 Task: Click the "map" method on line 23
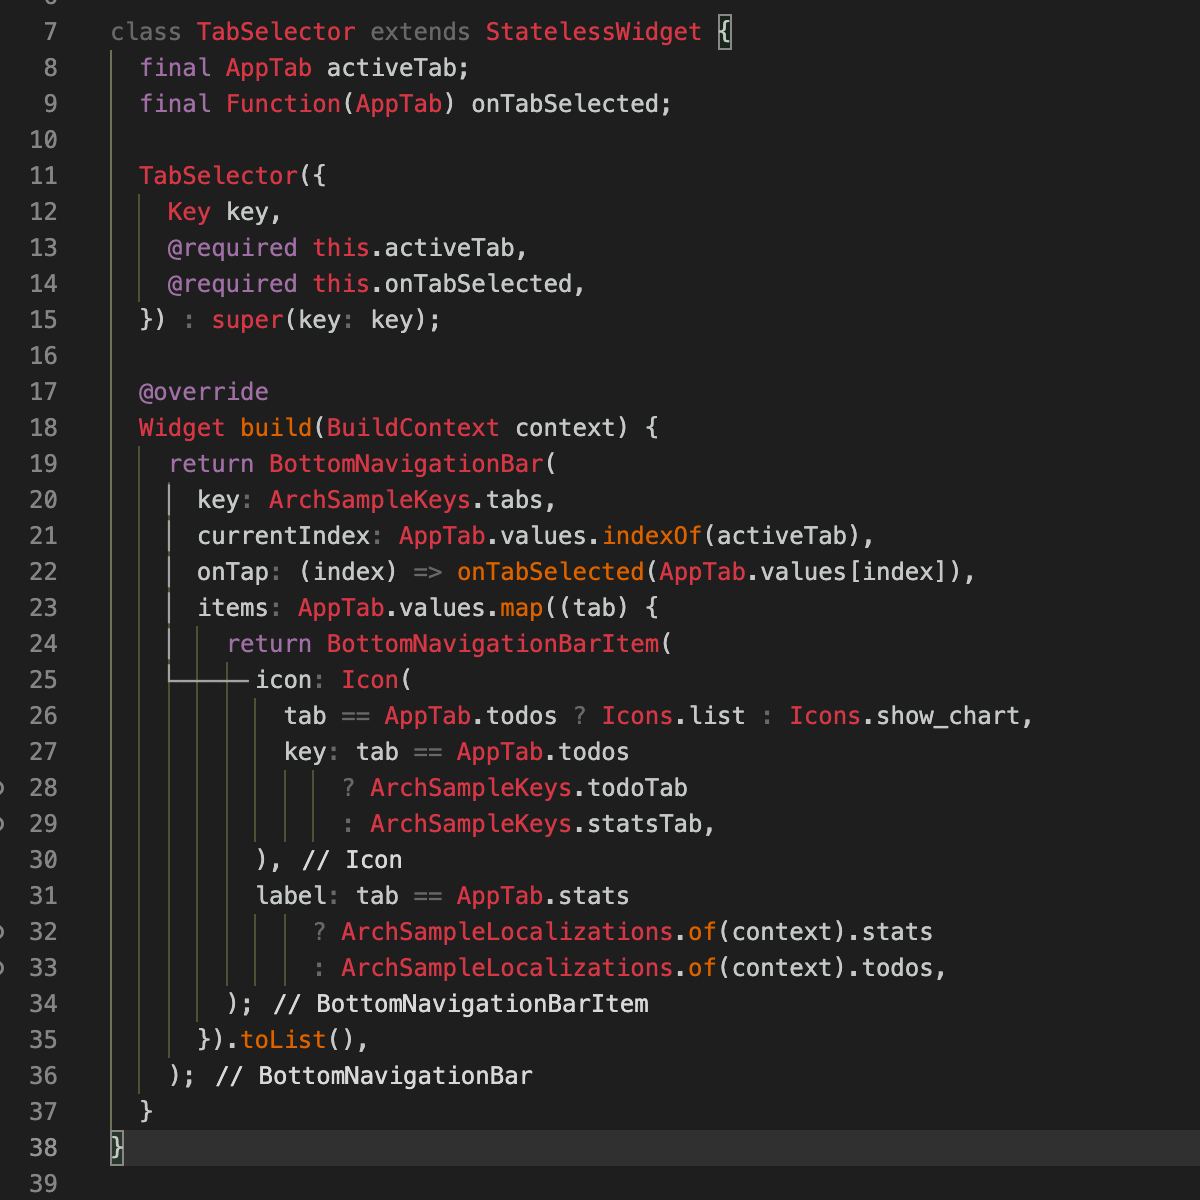tap(521, 608)
